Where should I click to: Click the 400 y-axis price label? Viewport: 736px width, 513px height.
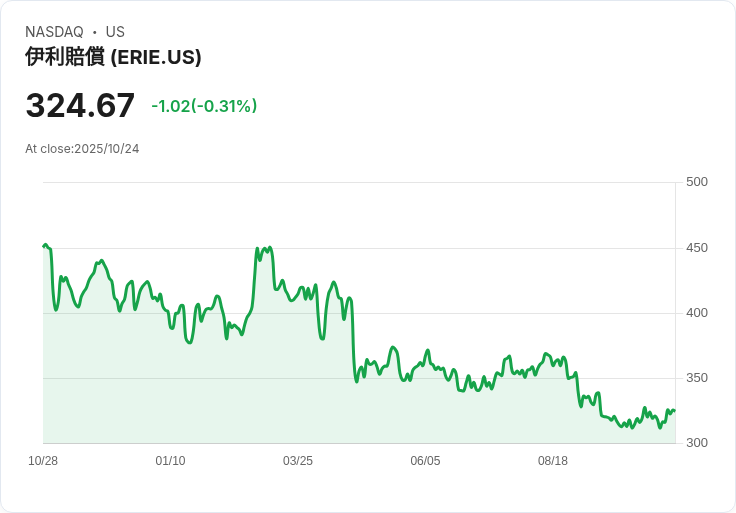pos(697,313)
